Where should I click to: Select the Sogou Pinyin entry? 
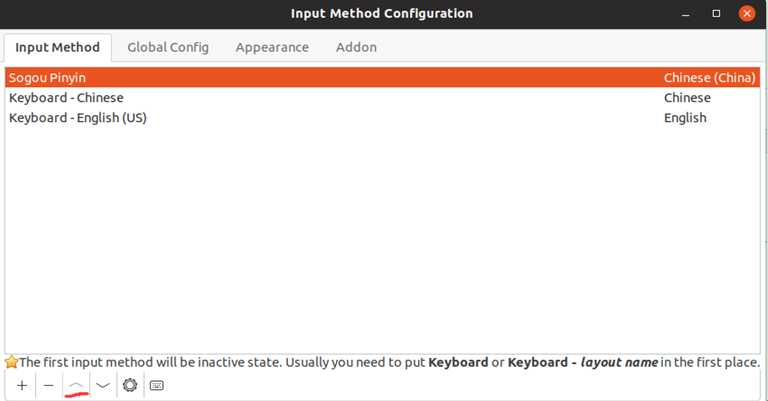coord(383,77)
